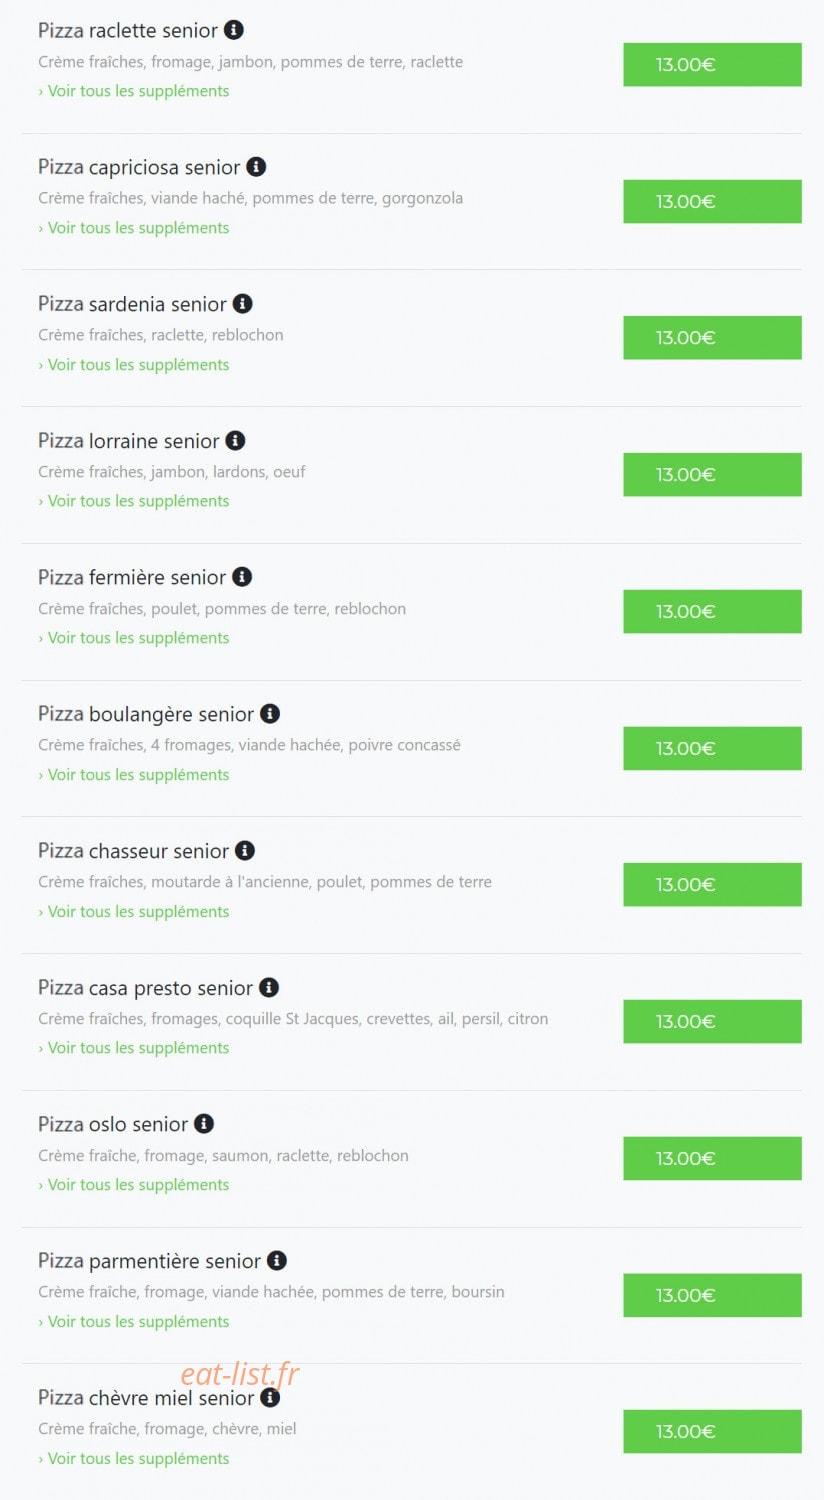Order Pizza chèvre miel senior at 13.00€
This screenshot has width=824, height=1500.
pyautogui.click(x=712, y=1432)
